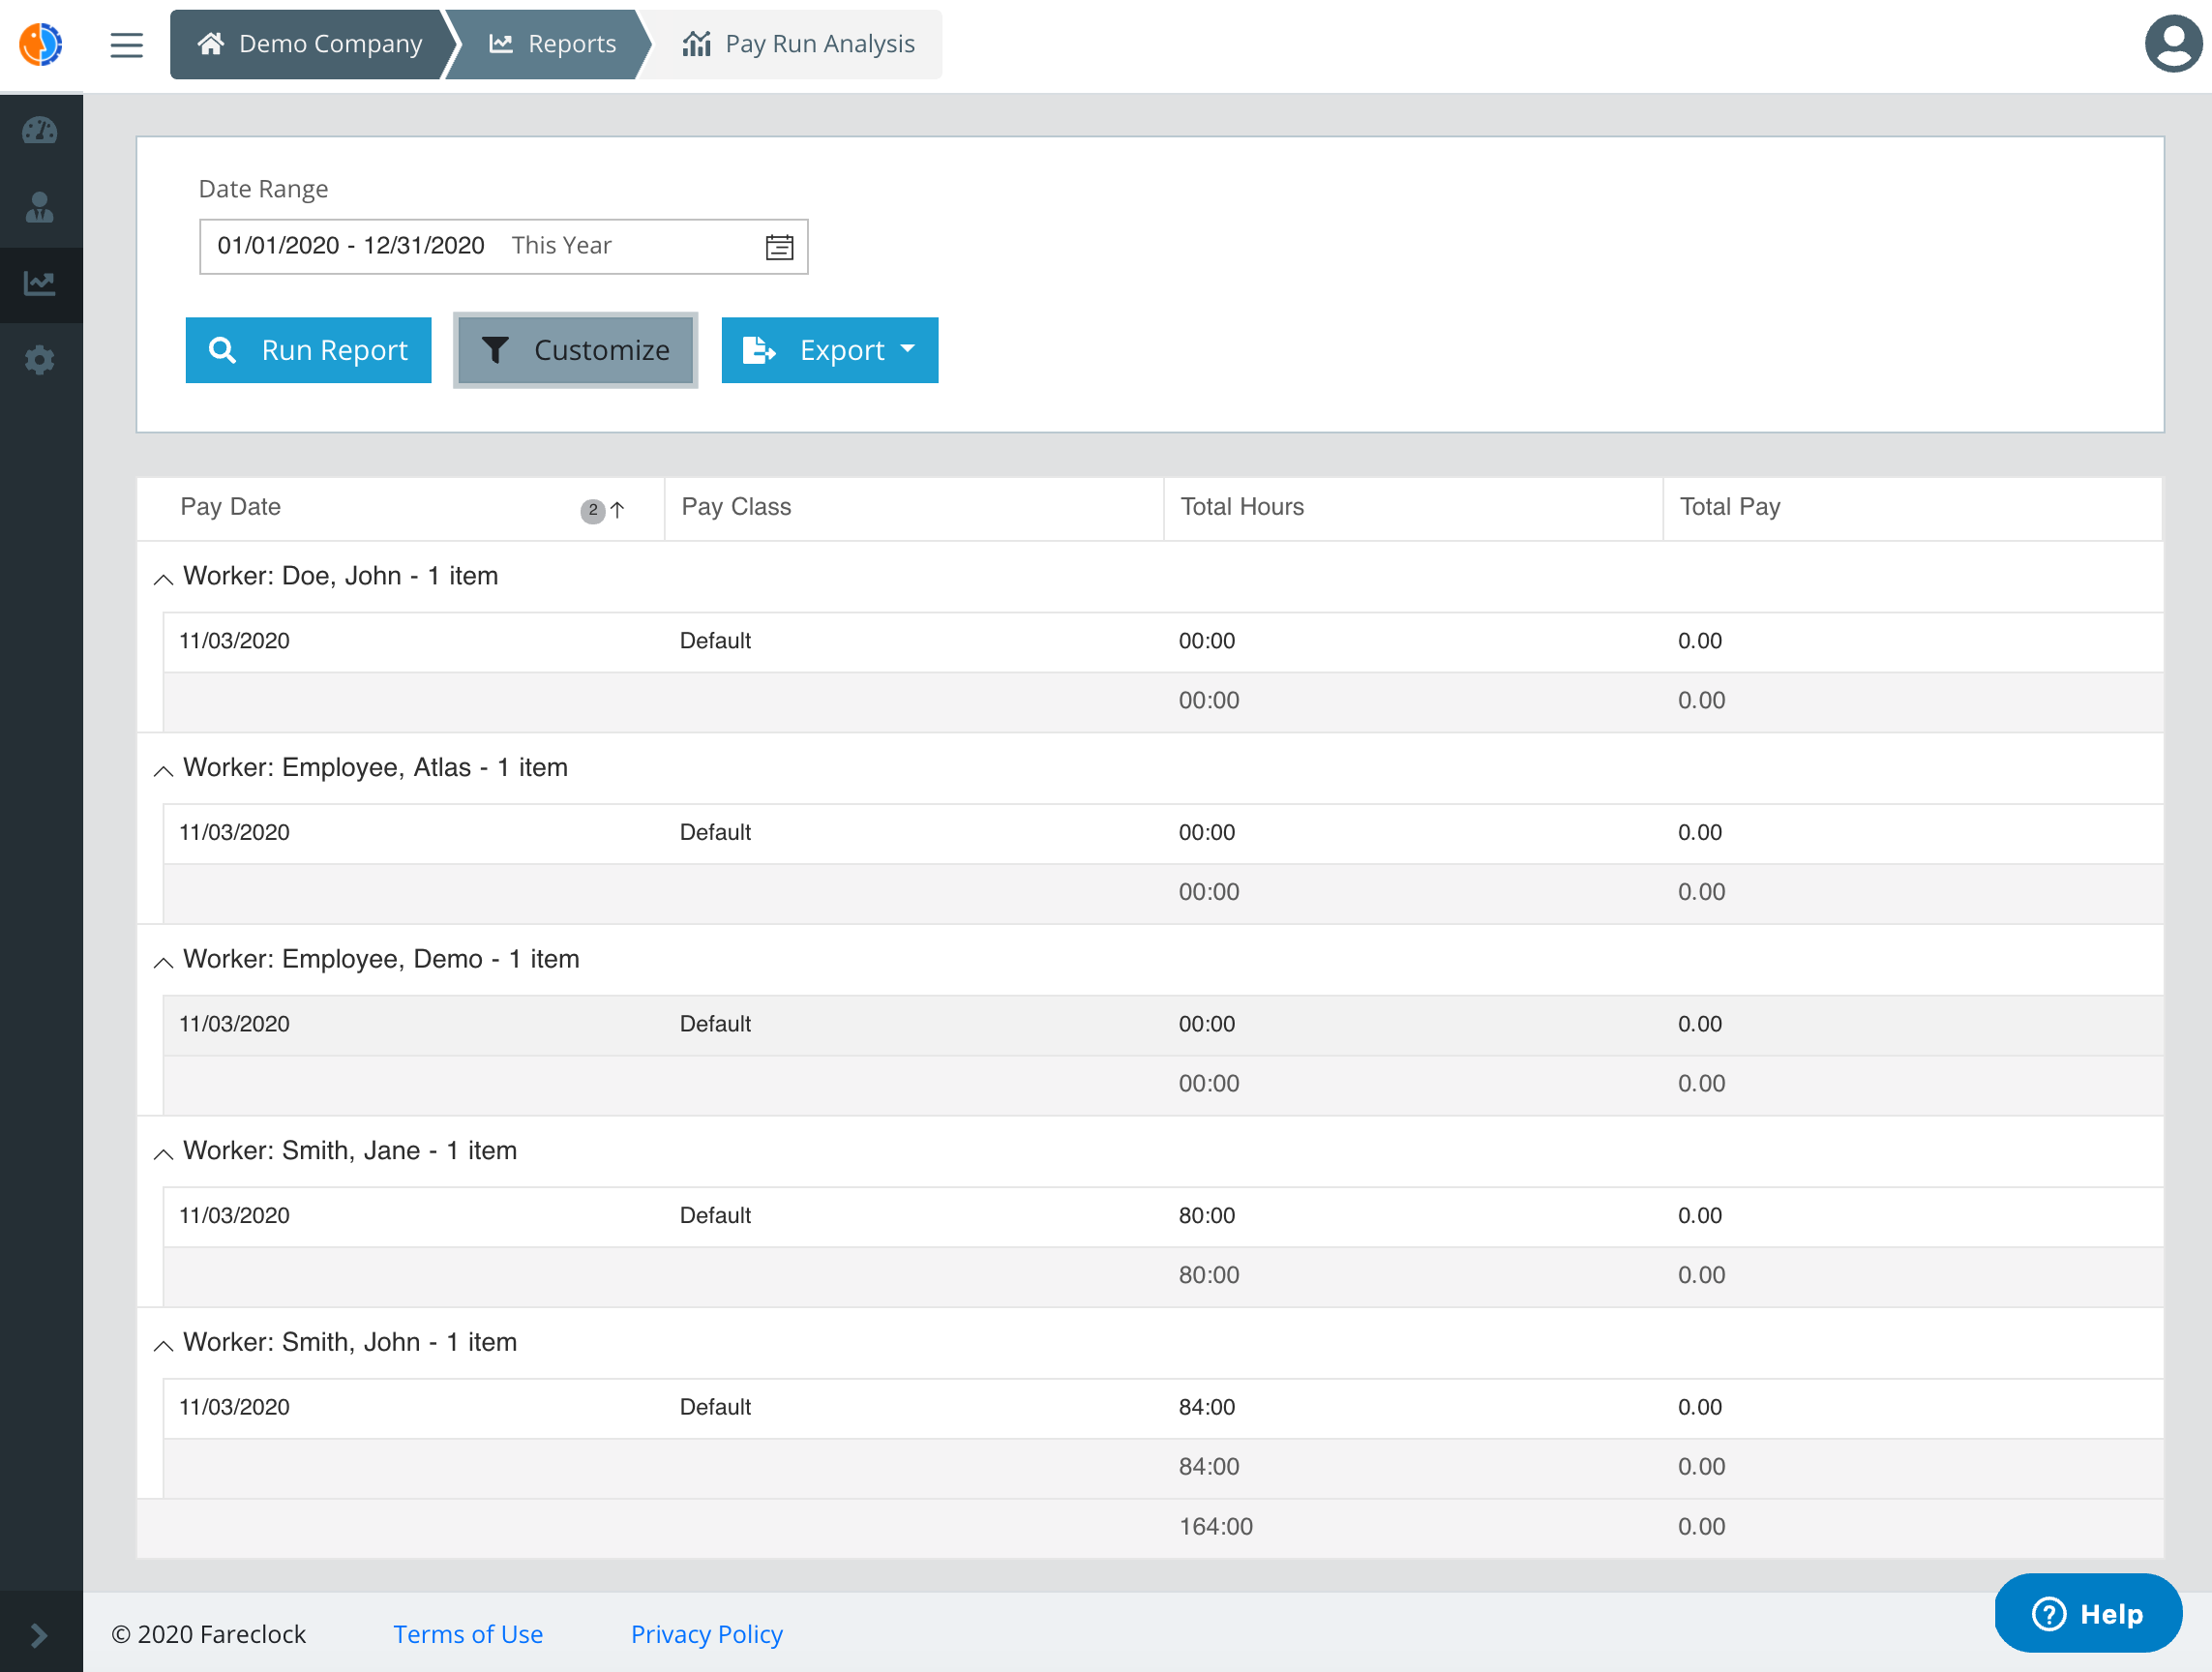Image resolution: width=2212 pixels, height=1672 pixels.
Task: Open the workers person sidebar icon
Action: coord(40,207)
